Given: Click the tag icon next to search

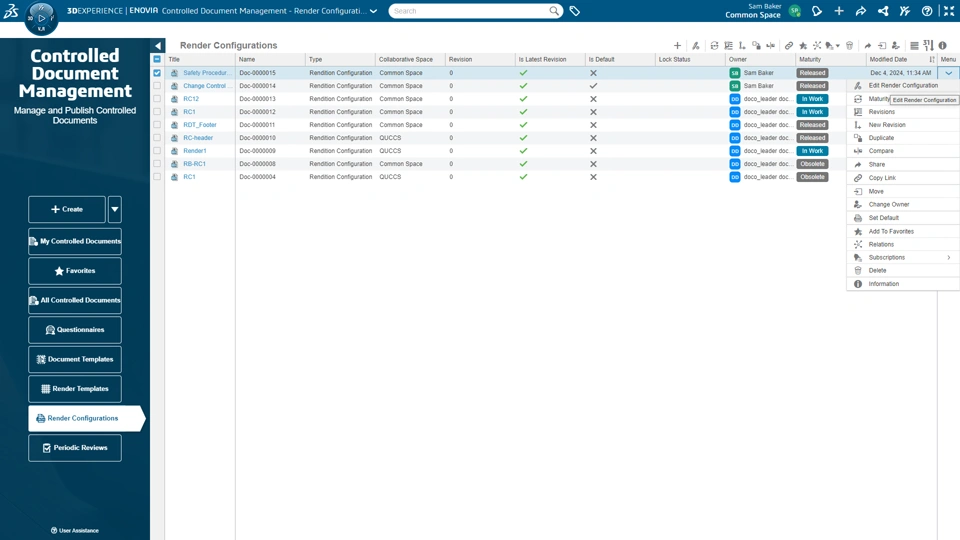Looking at the screenshot, I should click(574, 11).
